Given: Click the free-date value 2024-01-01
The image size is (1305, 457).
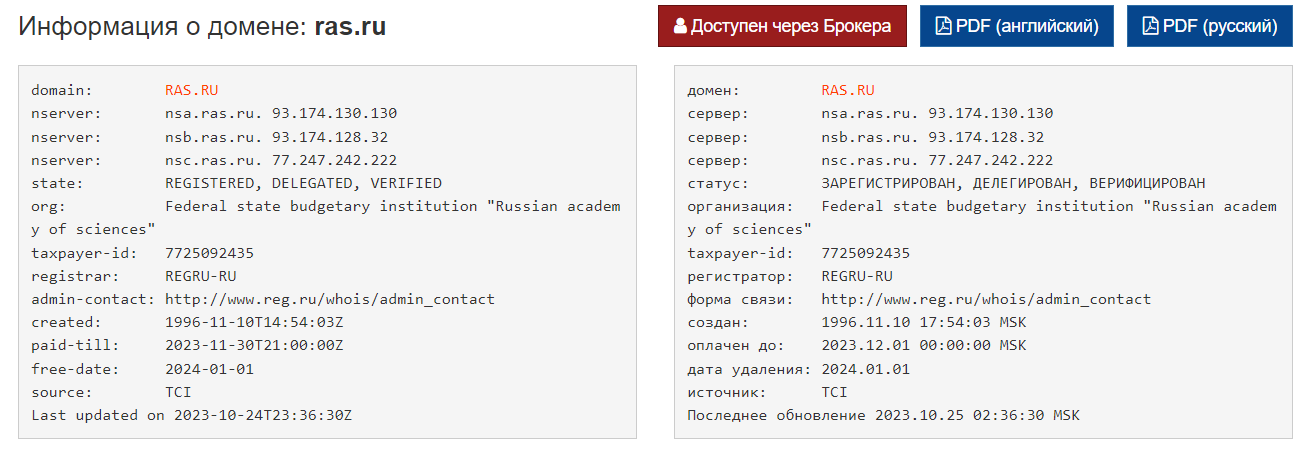Looking at the screenshot, I should pyautogui.click(x=209, y=369).
